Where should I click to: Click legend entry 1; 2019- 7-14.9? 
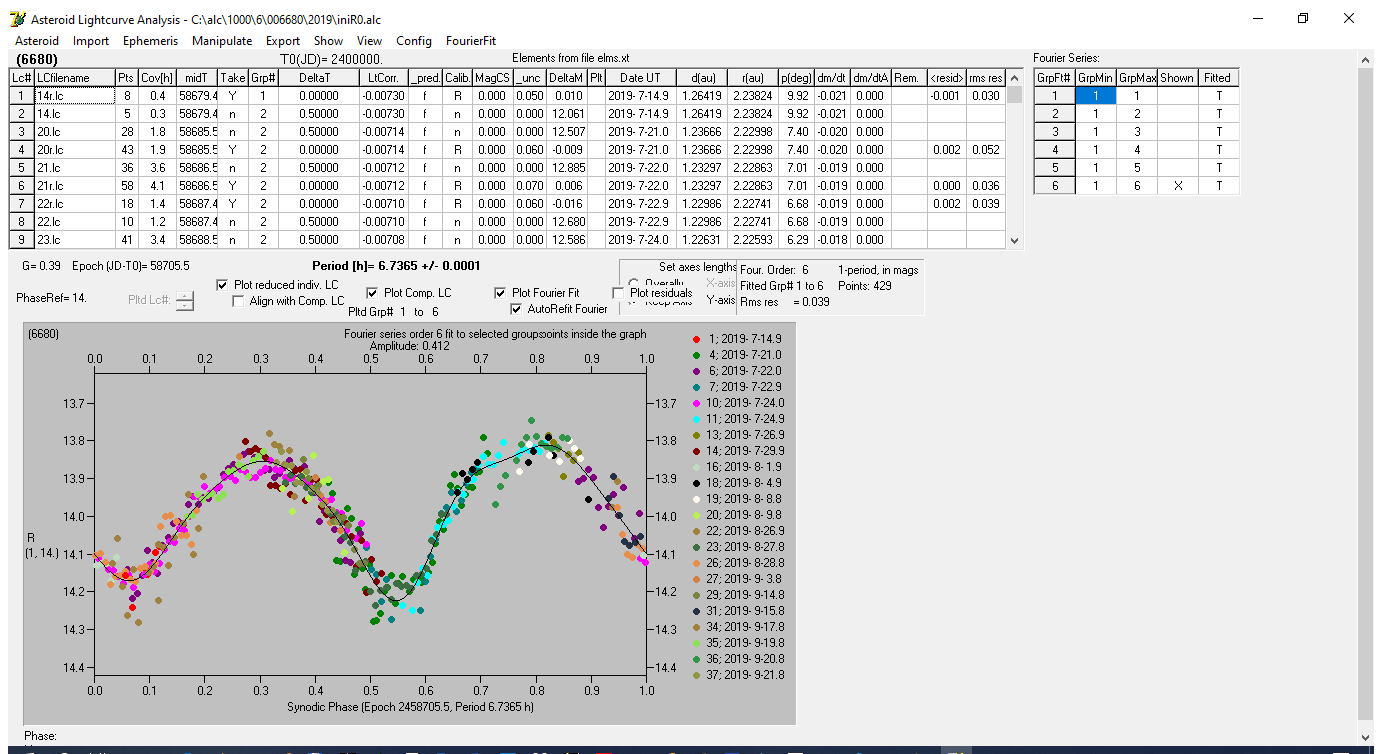pyautogui.click(x=738, y=339)
